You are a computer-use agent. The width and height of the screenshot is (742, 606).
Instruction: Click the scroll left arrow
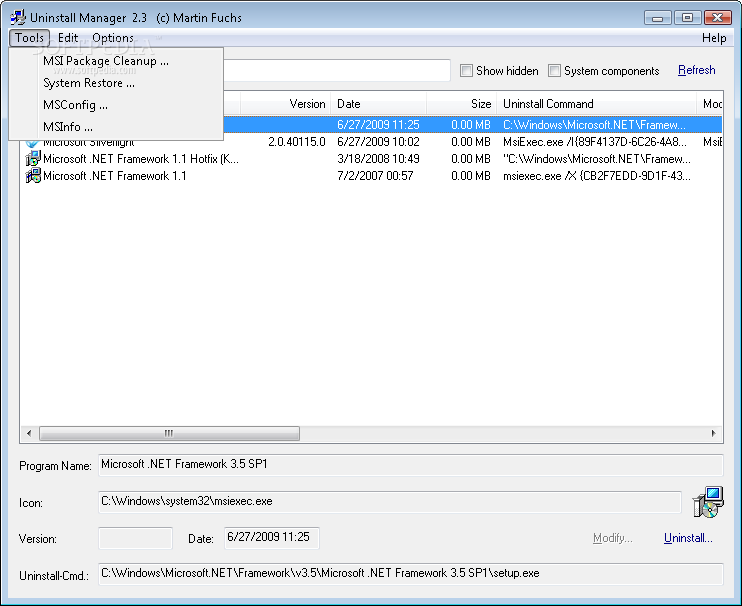29,433
